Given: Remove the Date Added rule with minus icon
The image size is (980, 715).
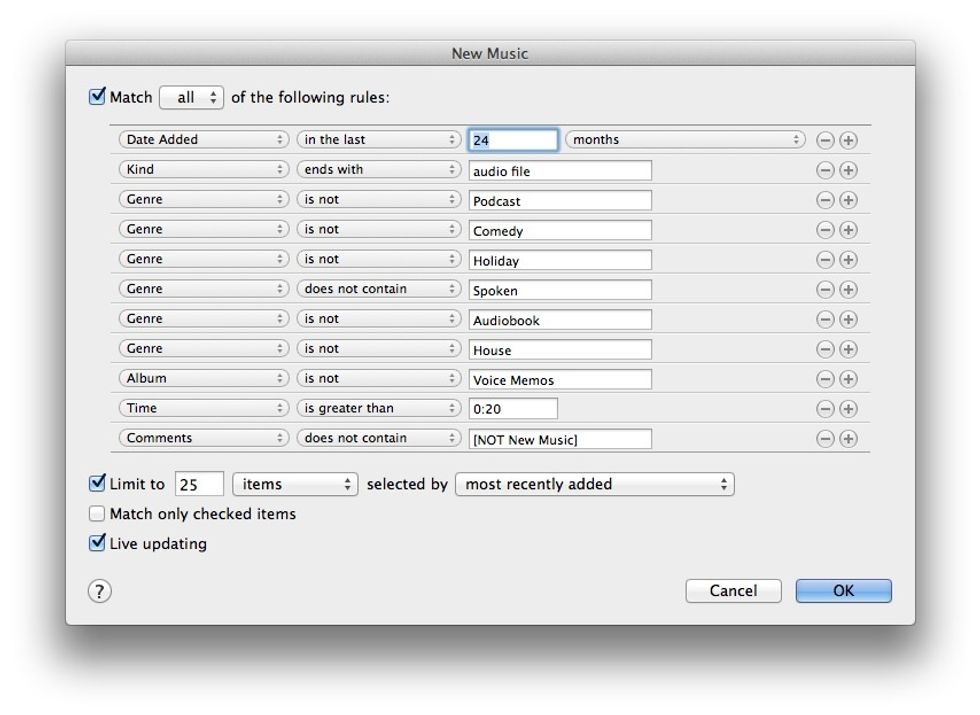Looking at the screenshot, I should coord(825,140).
